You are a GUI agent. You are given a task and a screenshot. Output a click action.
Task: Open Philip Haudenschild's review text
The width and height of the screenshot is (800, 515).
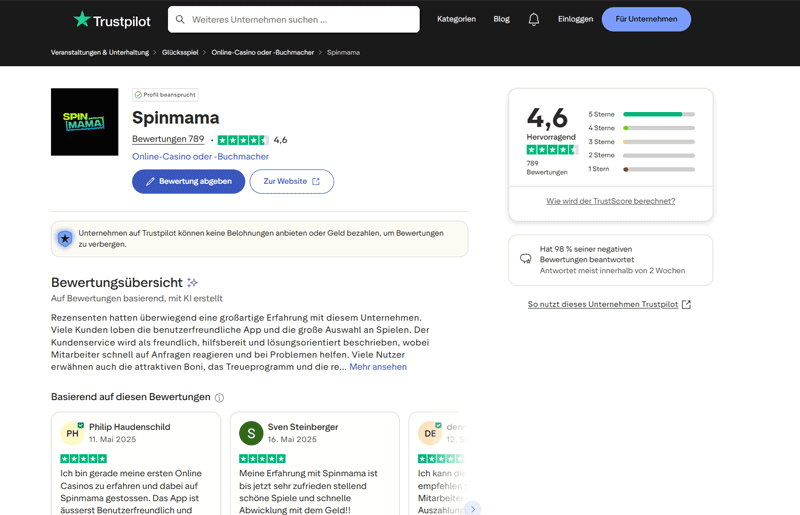point(131,492)
